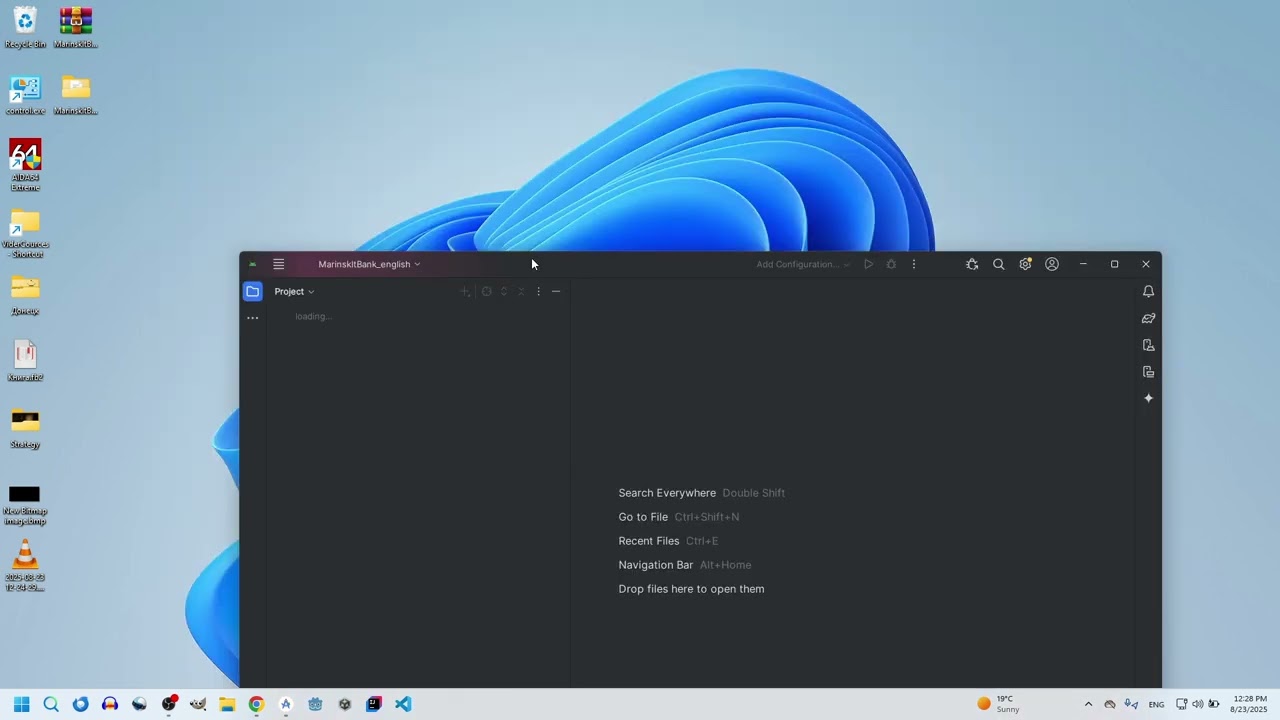
Task: Open Device Manager icon in right stripe
Action: click(1148, 345)
